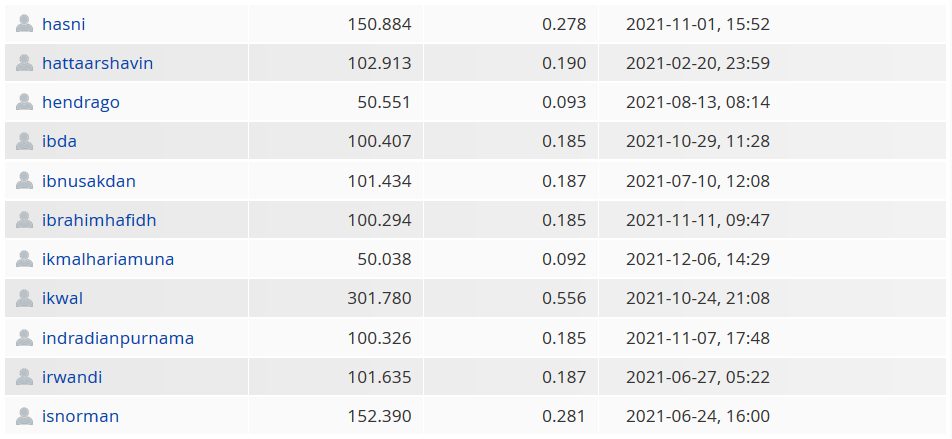Screen dimensions: 952x439
Task: Click the user icon beside ibnusakdan
Action: tap(24, 180)
